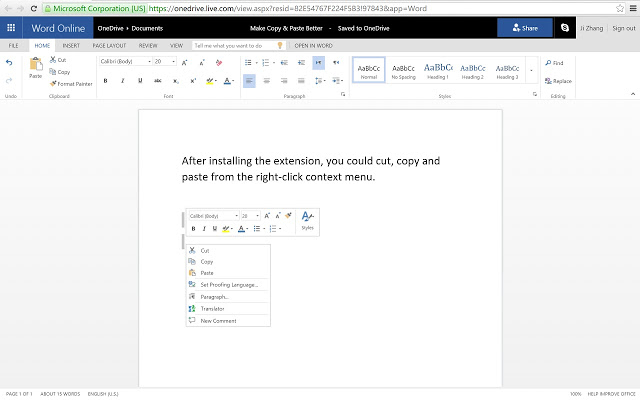Increase indent in the Paragraph group
The width and height of the screenshot is (640, 400).
pos(301,62)
